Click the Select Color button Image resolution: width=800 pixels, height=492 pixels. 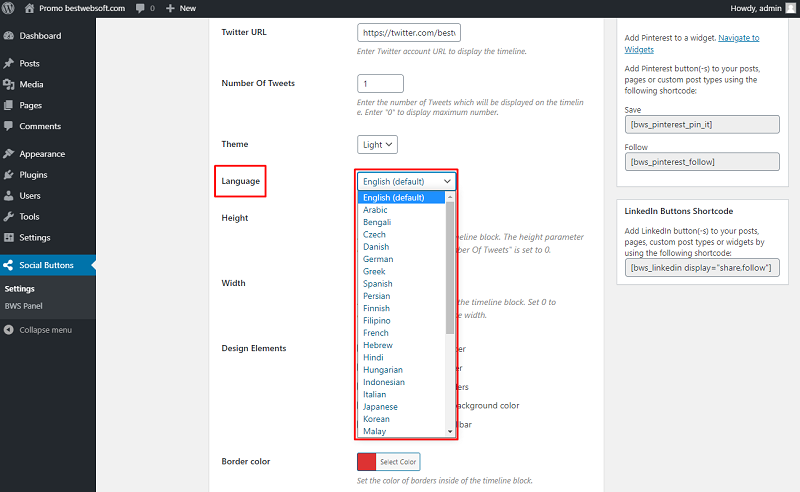(x=398, y=462)
